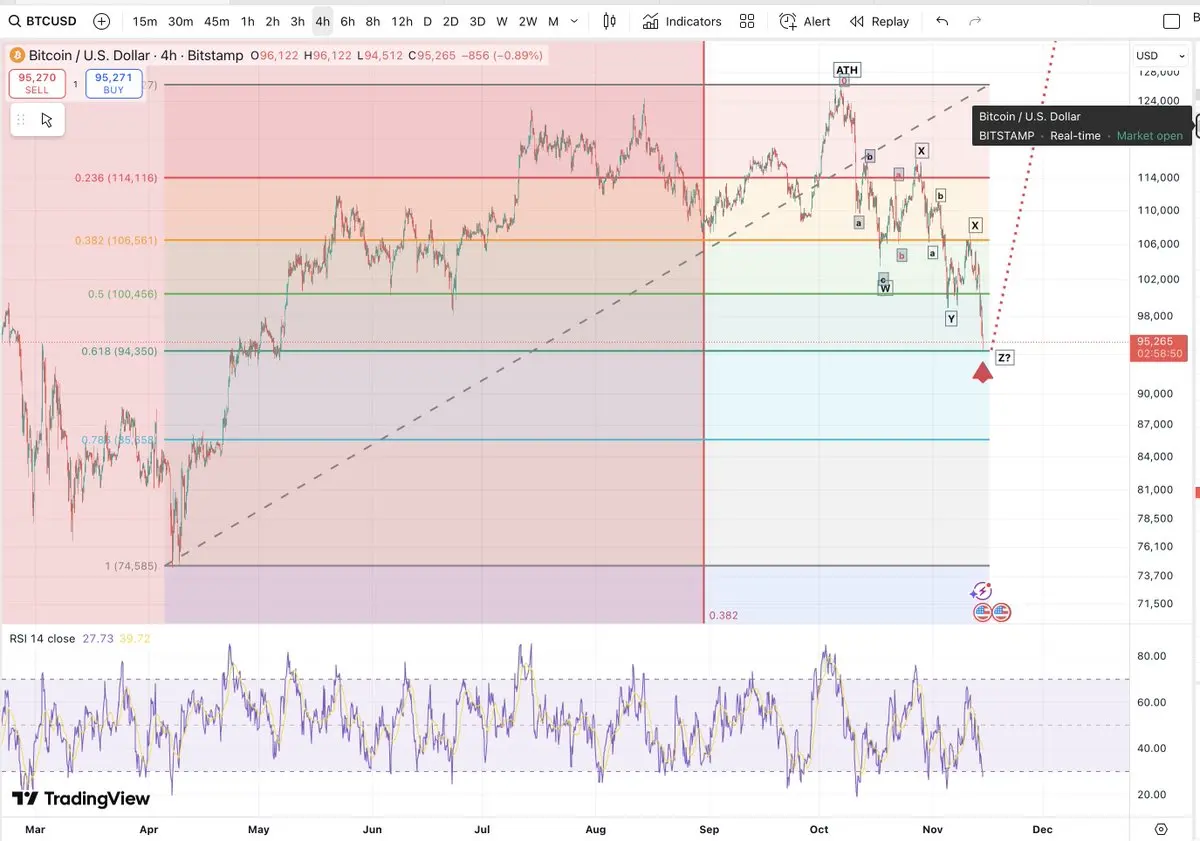The image size is (1200, 841).
Task: Open the BTCUSD symbol search
Action: pos(43,21)
